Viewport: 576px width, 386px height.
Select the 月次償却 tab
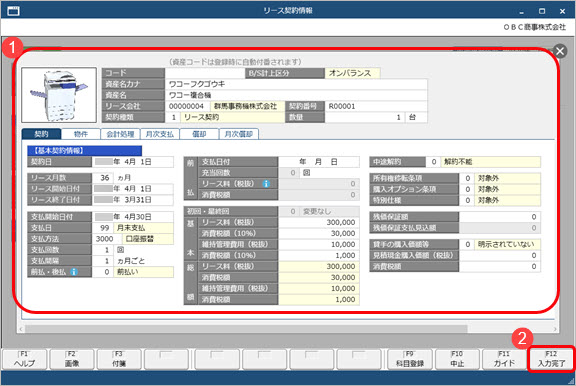point(239,134)
